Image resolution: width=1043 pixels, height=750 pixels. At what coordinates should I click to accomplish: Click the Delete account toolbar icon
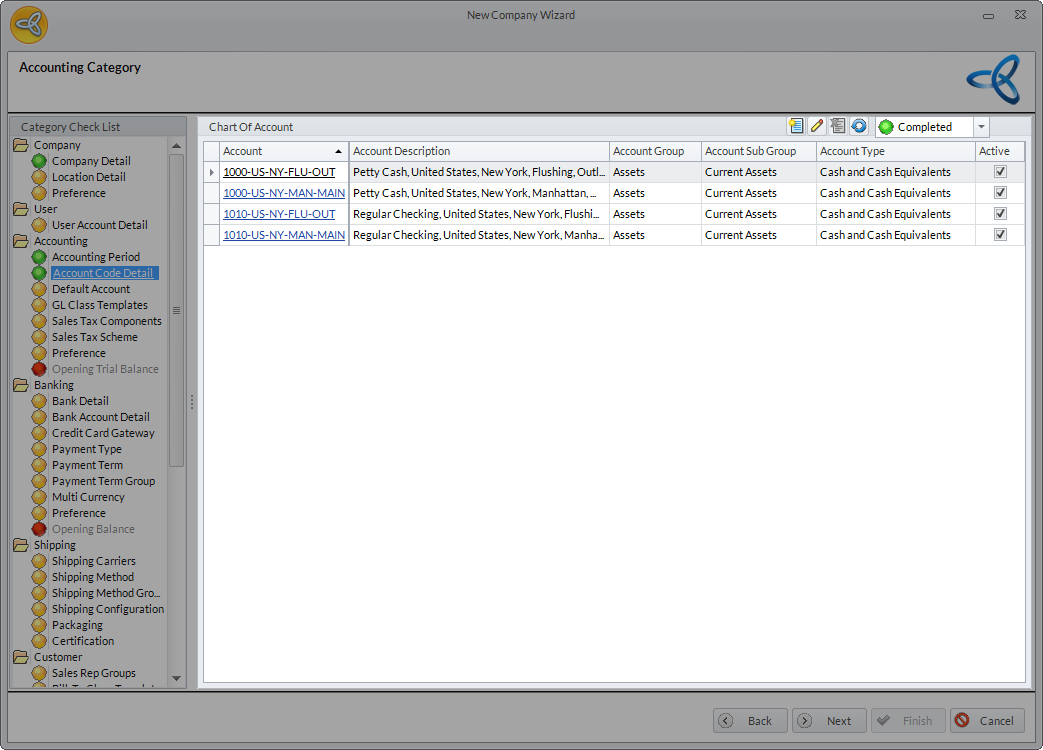point(838,126)
